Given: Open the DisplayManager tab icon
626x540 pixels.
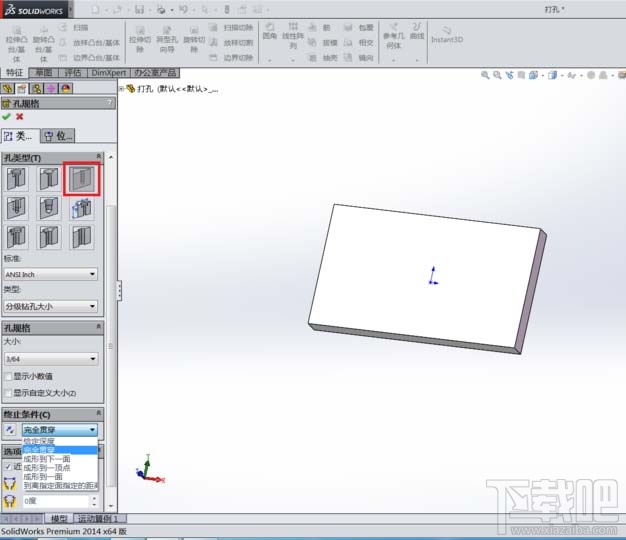Looking at the screenshot, I should click(x=66, y=88).
